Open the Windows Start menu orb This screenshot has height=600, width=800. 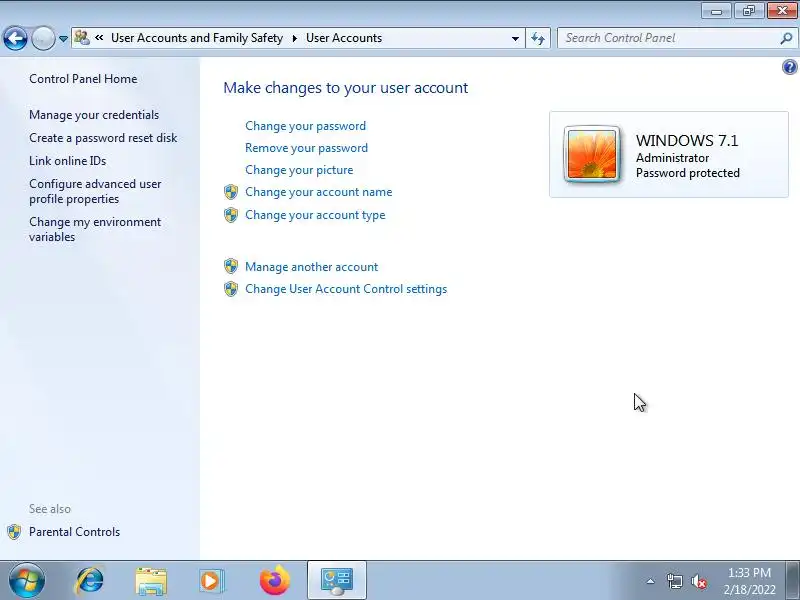27,581
